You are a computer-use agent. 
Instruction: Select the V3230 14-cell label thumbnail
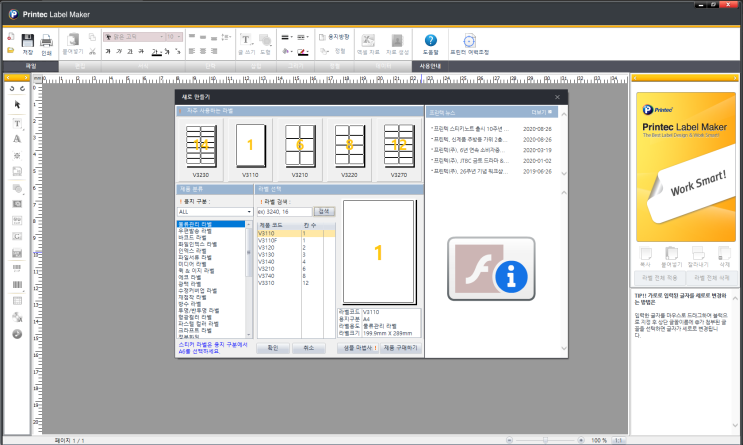tap(201, 150)
